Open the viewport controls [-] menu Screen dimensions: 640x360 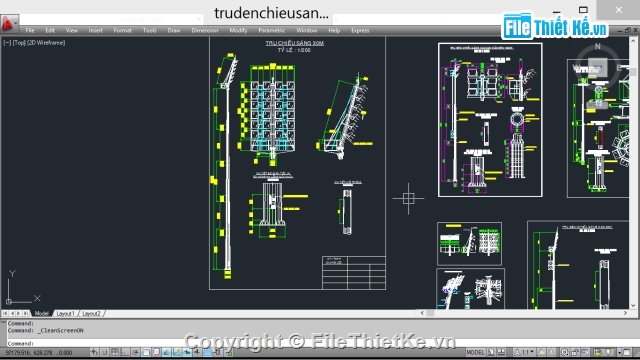tap(7, 42)
